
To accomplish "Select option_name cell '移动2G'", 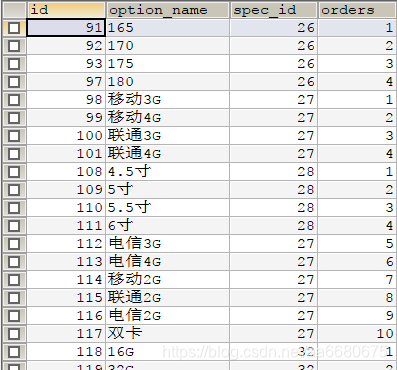I will point(168,280).
